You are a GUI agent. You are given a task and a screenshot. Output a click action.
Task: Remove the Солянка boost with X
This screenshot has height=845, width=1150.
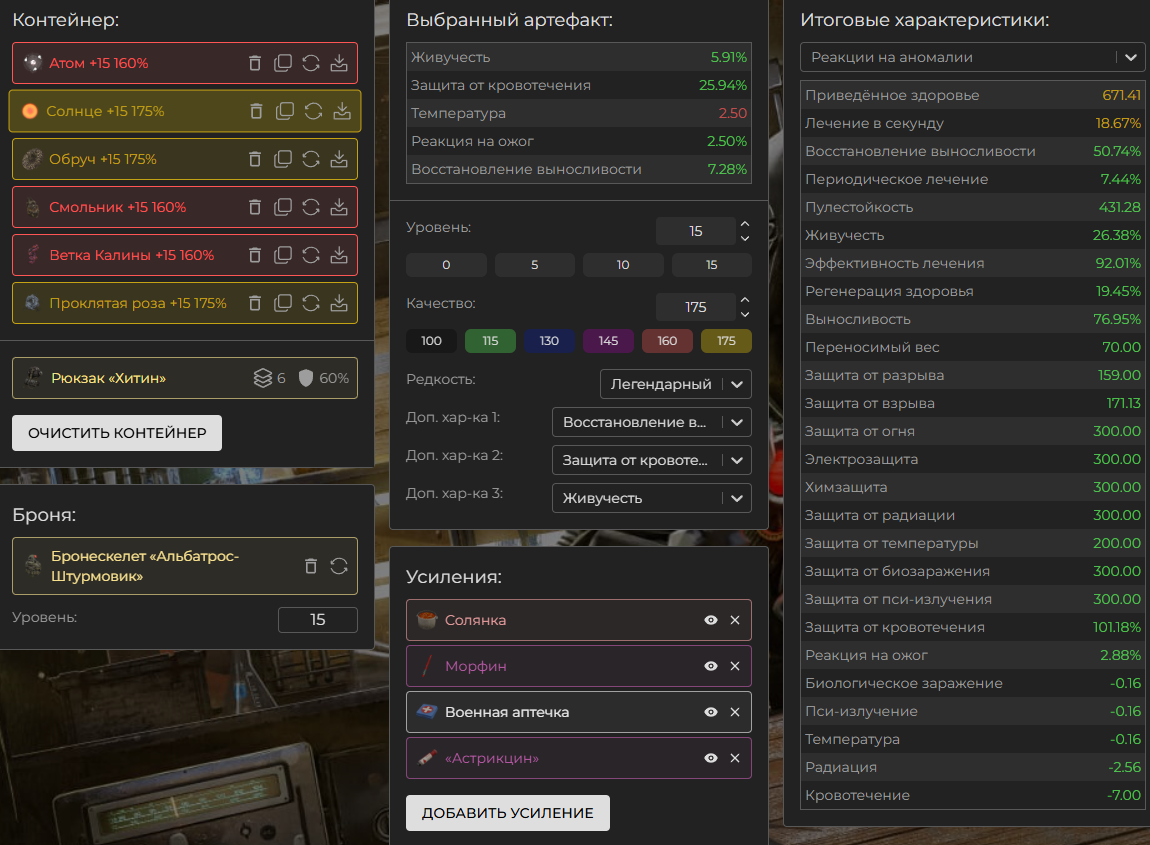coord(735,620)
